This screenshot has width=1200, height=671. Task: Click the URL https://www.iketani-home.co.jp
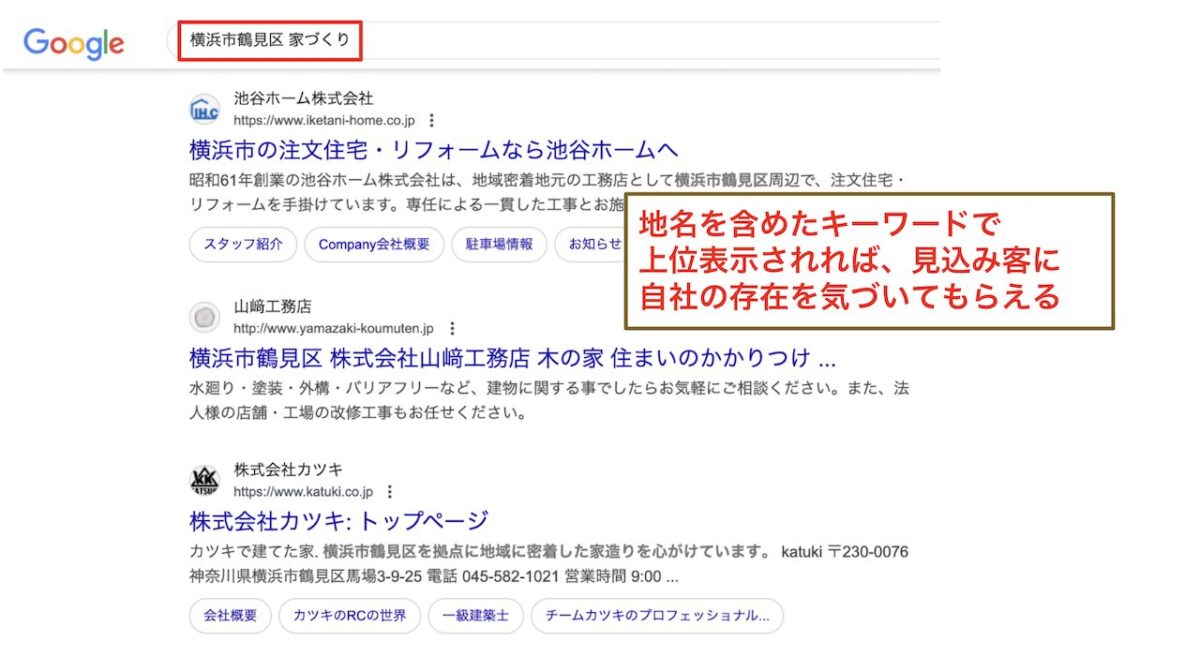click(x=324, y=121)
